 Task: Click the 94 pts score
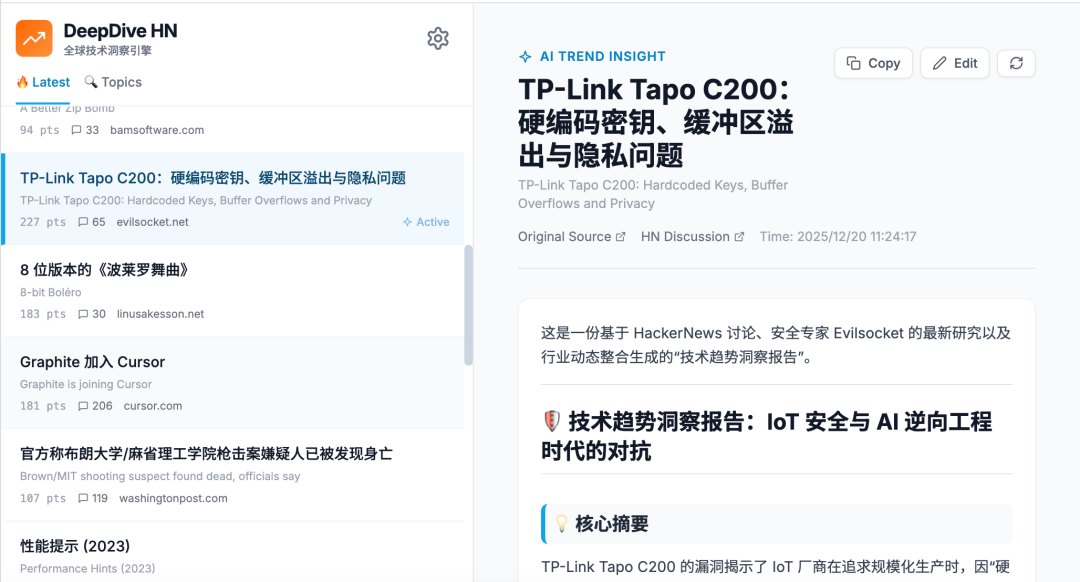(39, 130)
